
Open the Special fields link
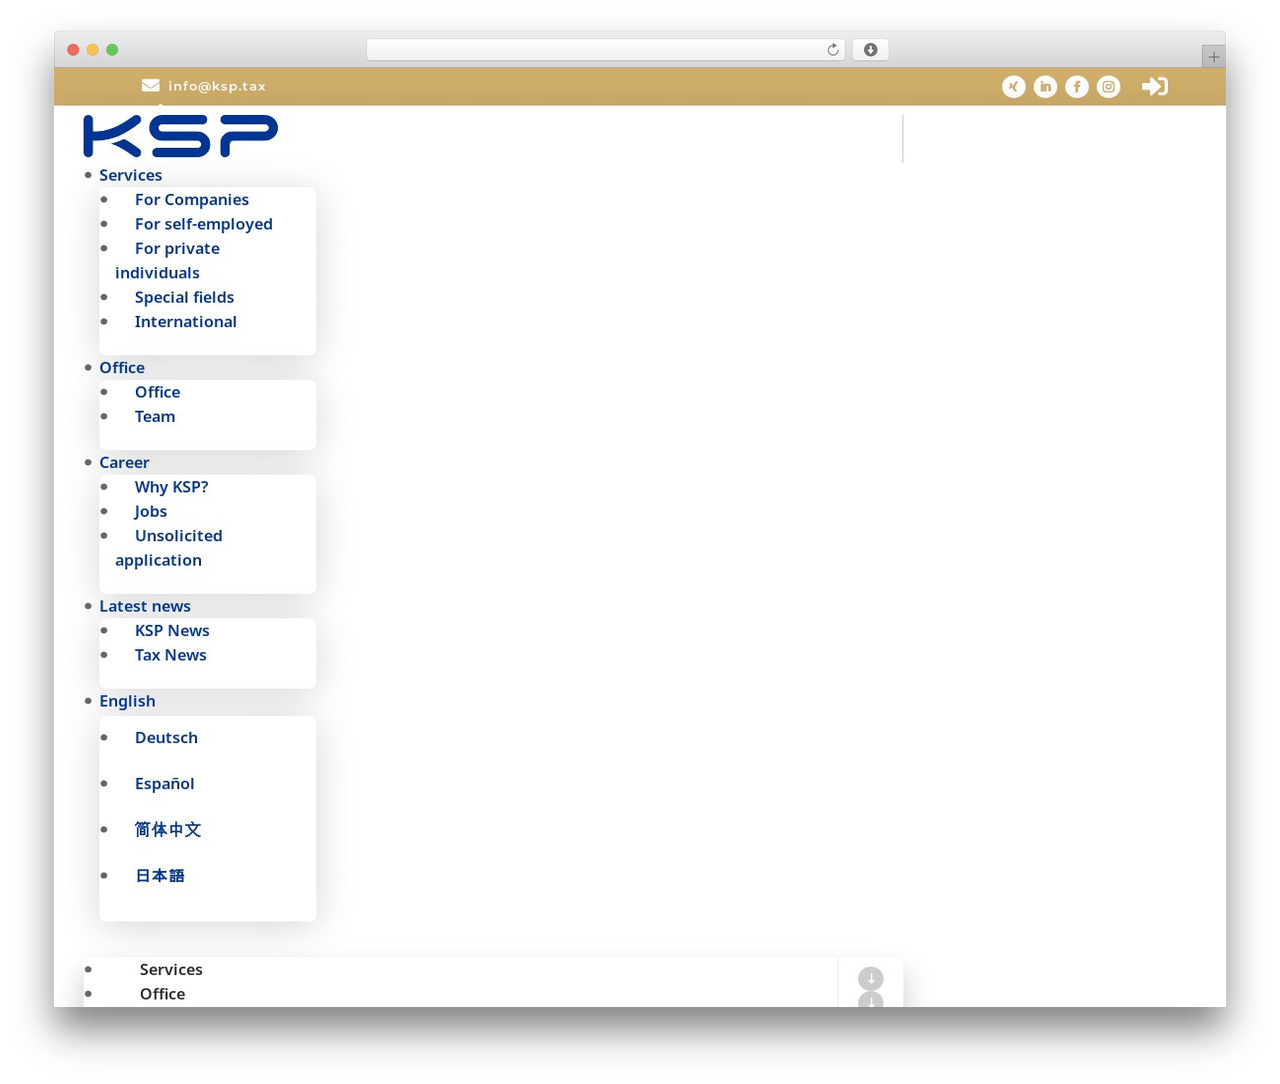(185, 297)
